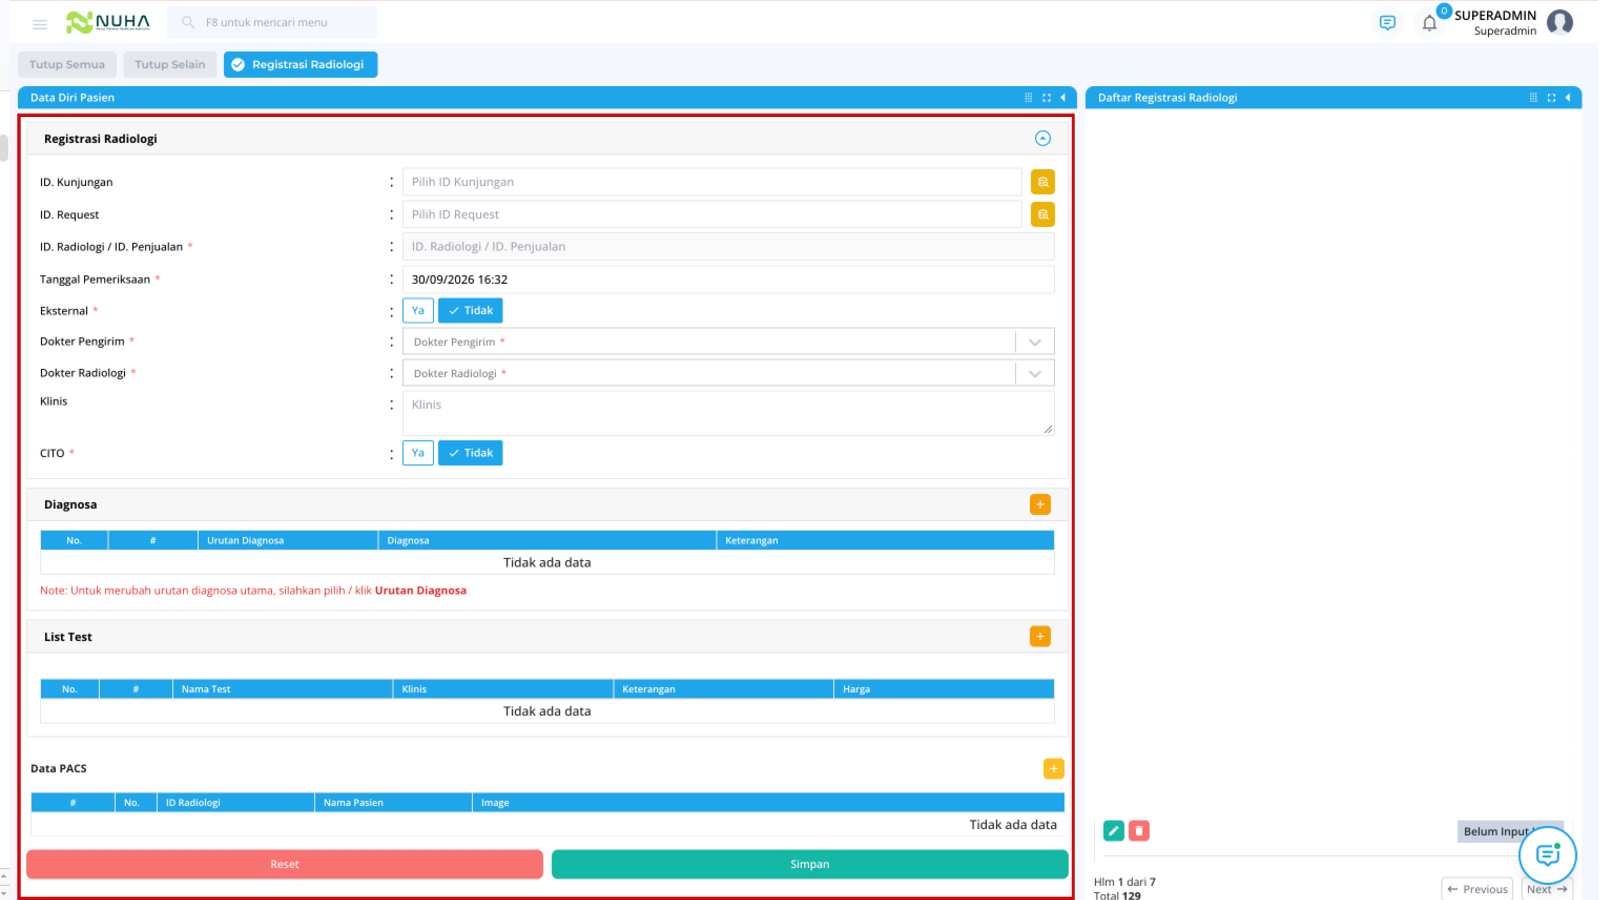Click the Tutup Semua tab button
The image size is (1600, 900).
pyautogui.click(x=67, y=64)
